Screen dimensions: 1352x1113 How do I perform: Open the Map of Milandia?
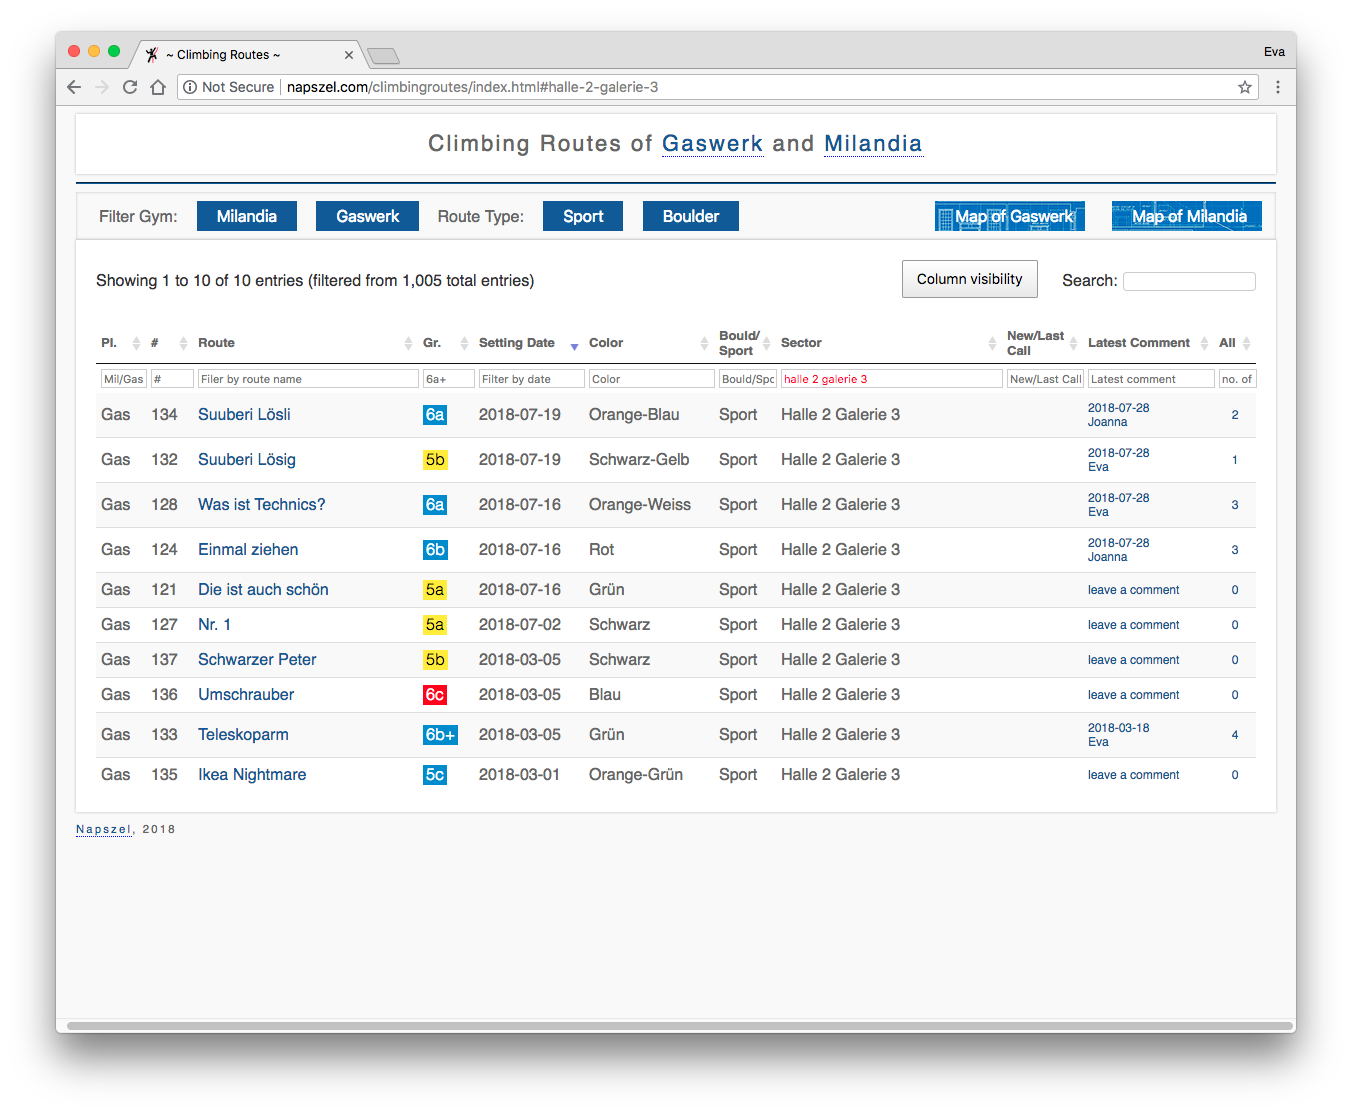tap(1187, 216)
